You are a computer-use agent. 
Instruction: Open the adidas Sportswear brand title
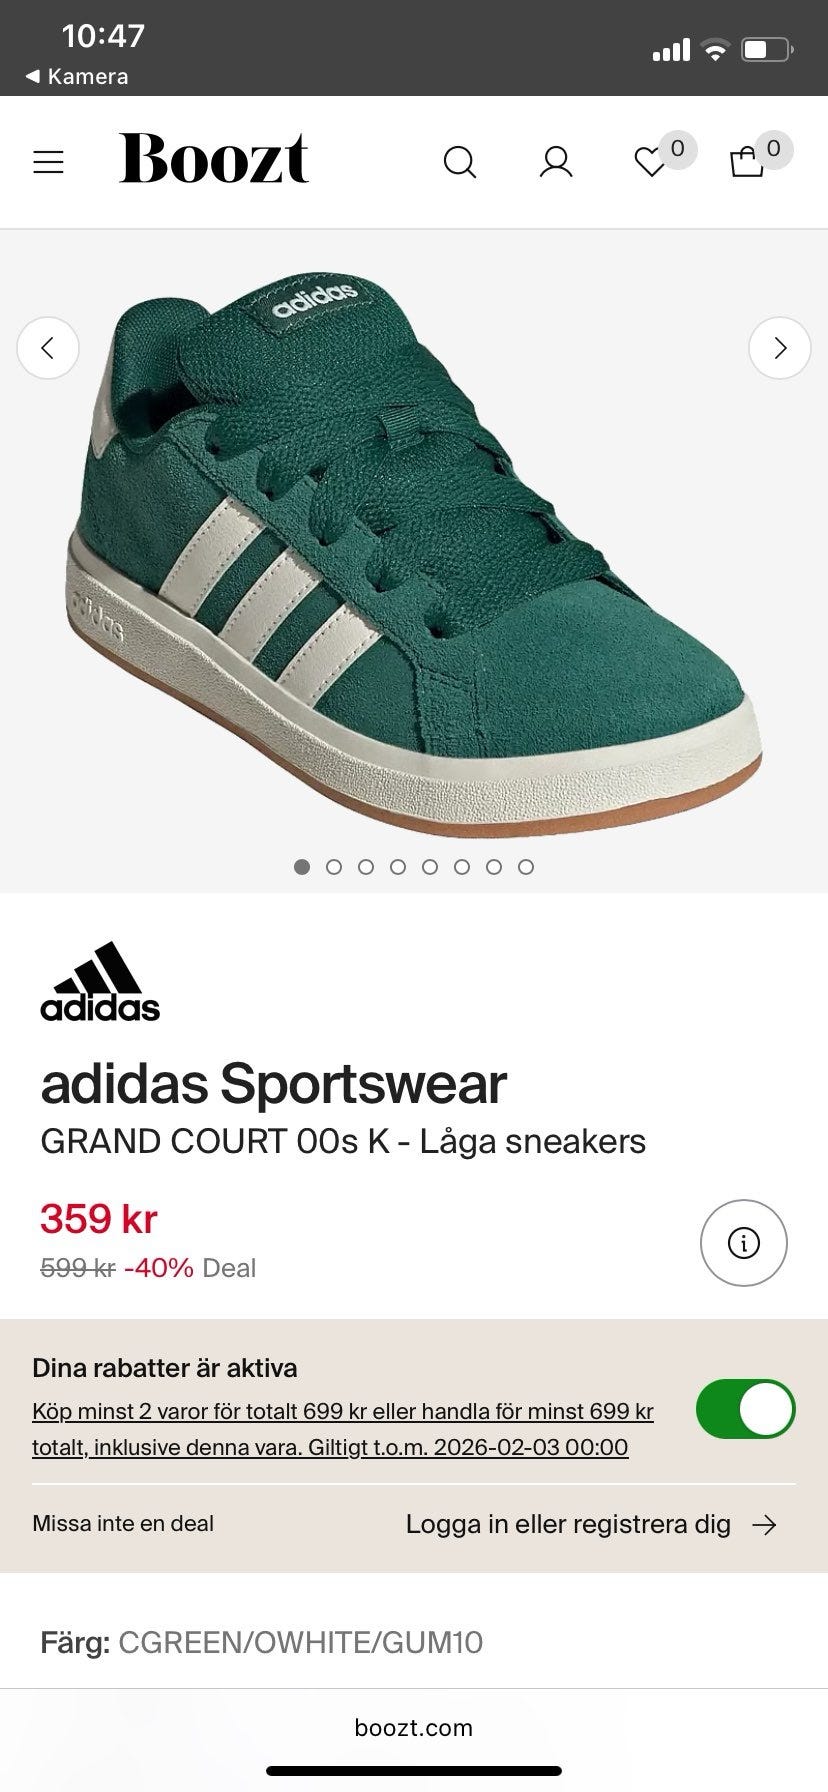(274, 1084)
